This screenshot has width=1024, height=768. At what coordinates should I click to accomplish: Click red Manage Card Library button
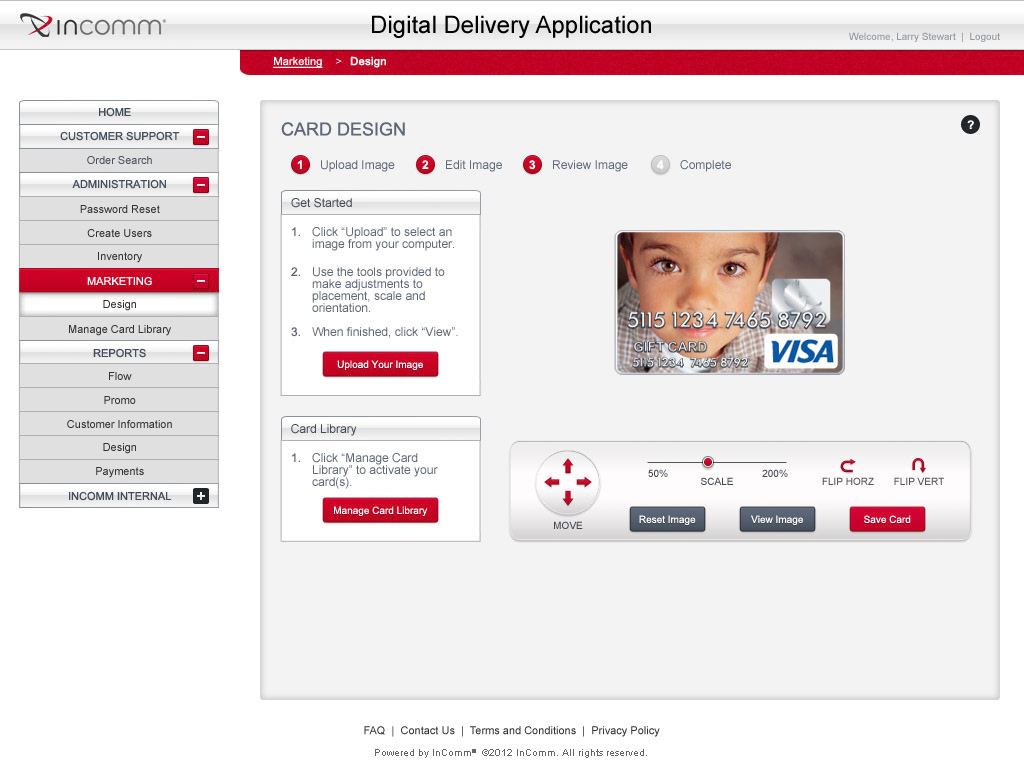point(380,510)
